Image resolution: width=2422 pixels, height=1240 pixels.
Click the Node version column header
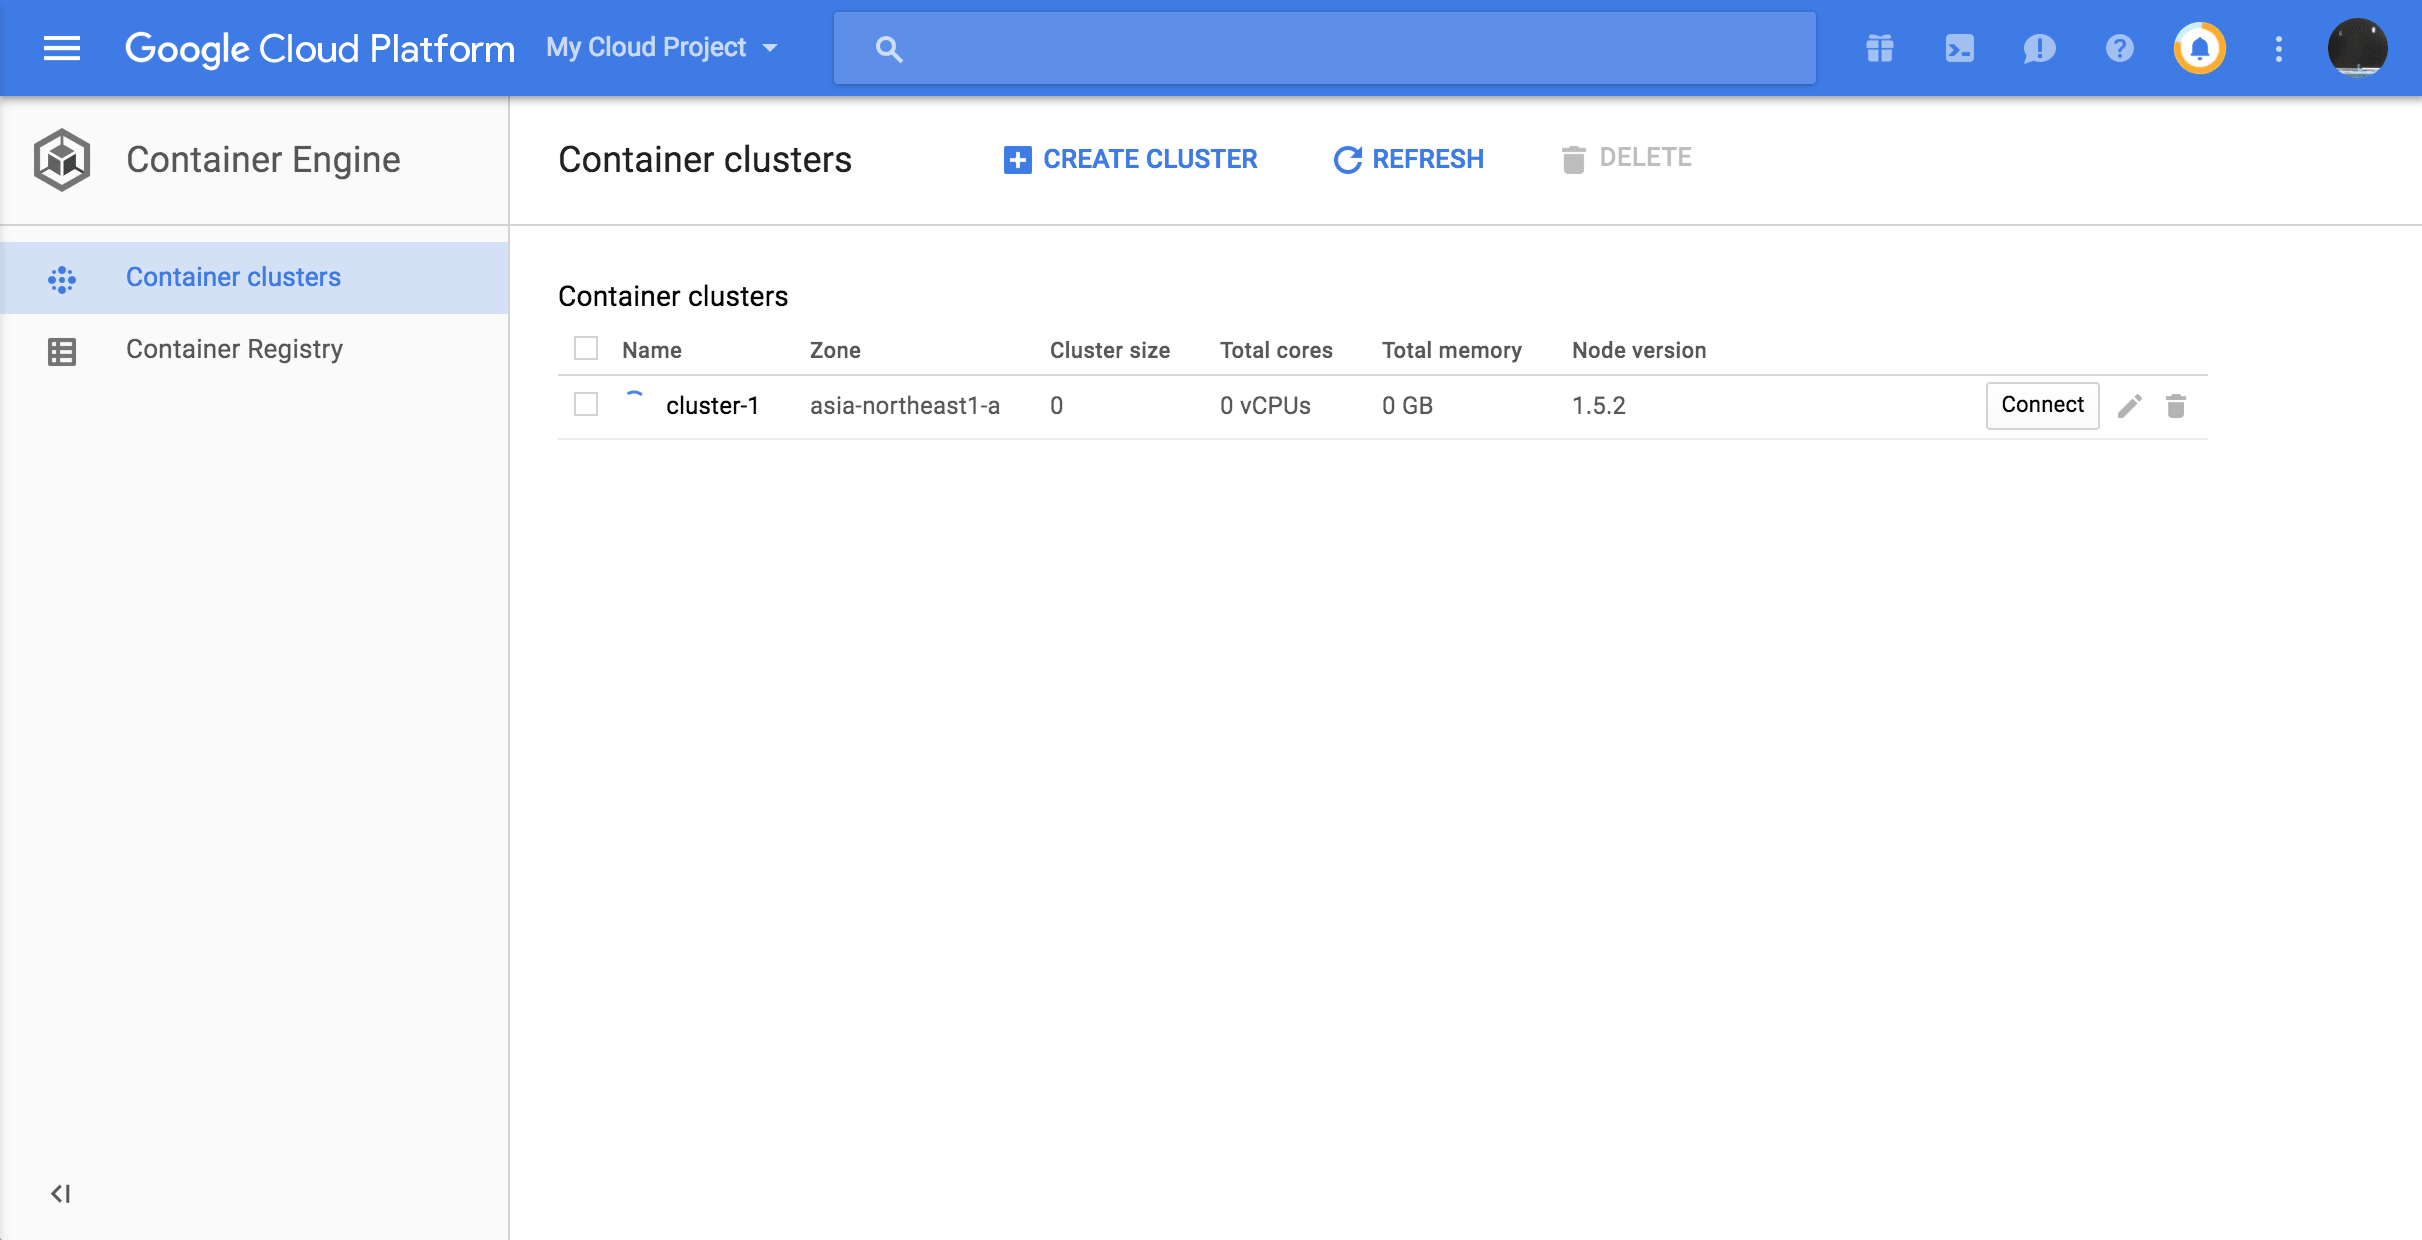point(1639,350)
